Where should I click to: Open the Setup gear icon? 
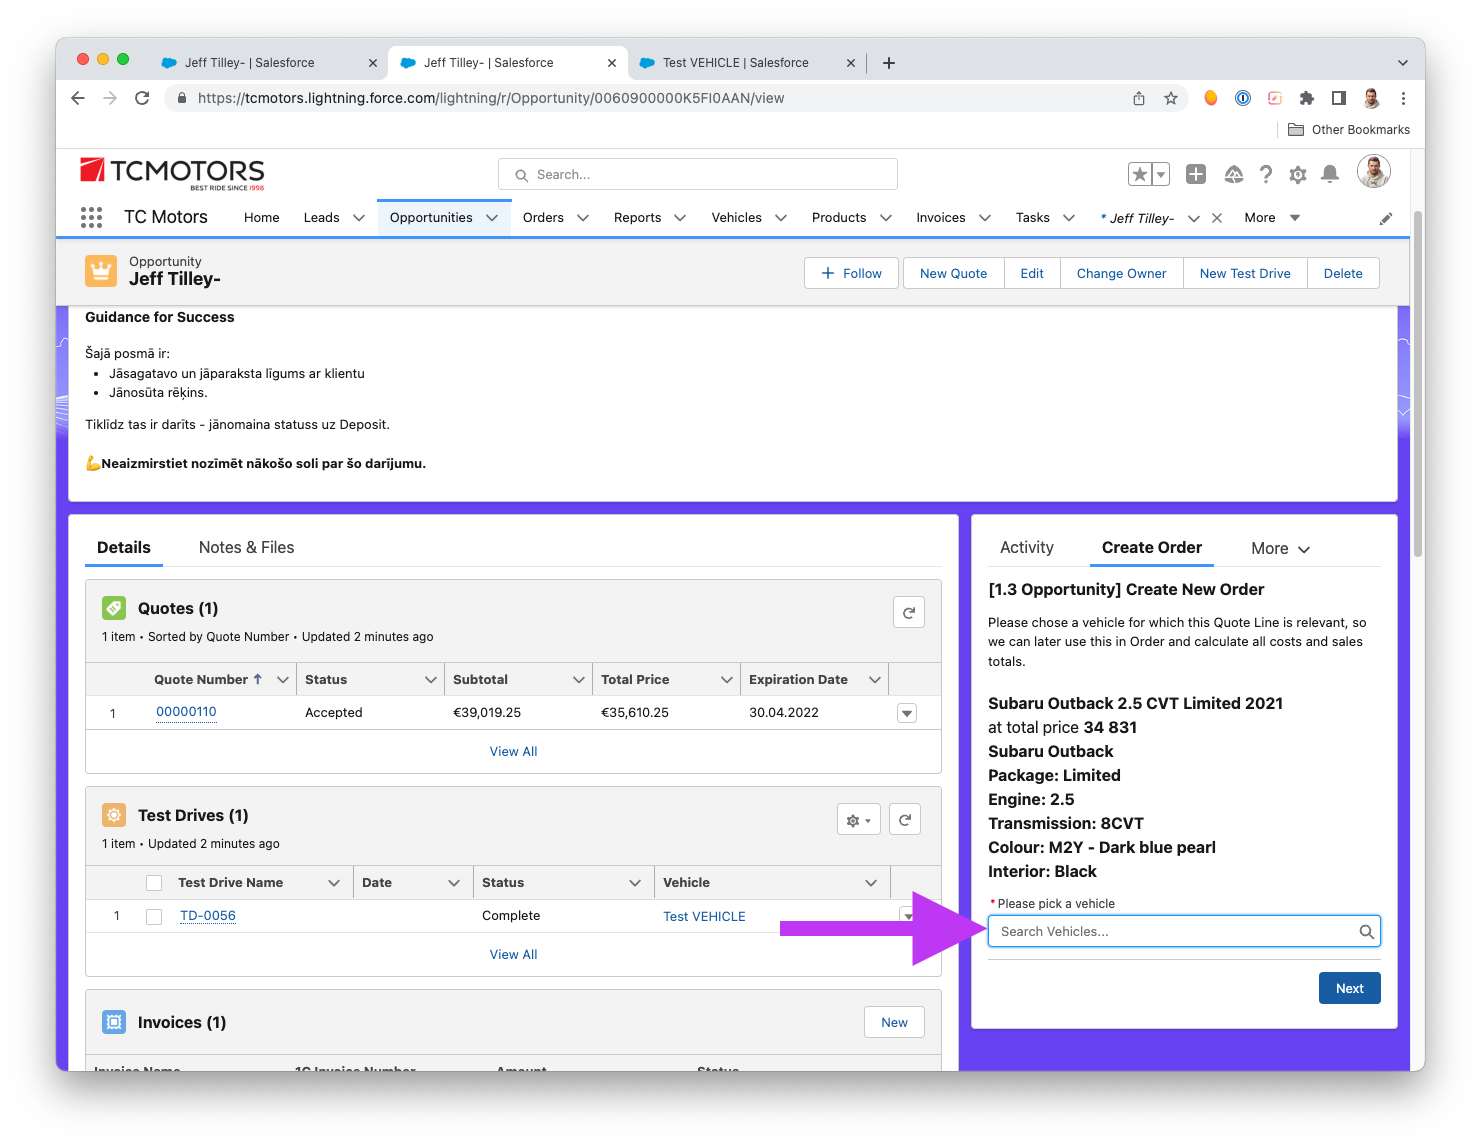coord(1298,175)
